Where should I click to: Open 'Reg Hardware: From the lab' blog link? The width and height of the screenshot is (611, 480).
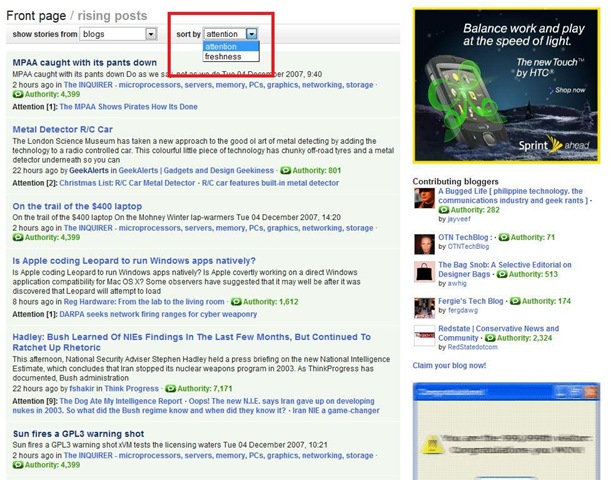144,302
